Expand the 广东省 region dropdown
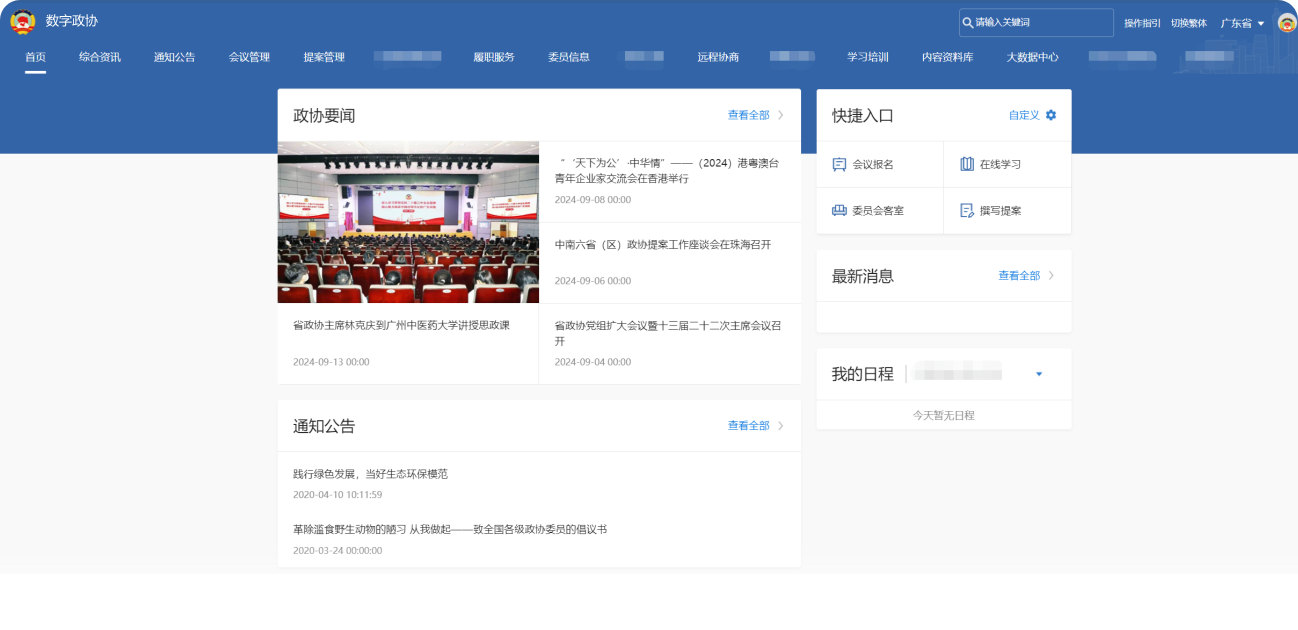This screenshot has width=1298, height=630. tap(1243, 23)
